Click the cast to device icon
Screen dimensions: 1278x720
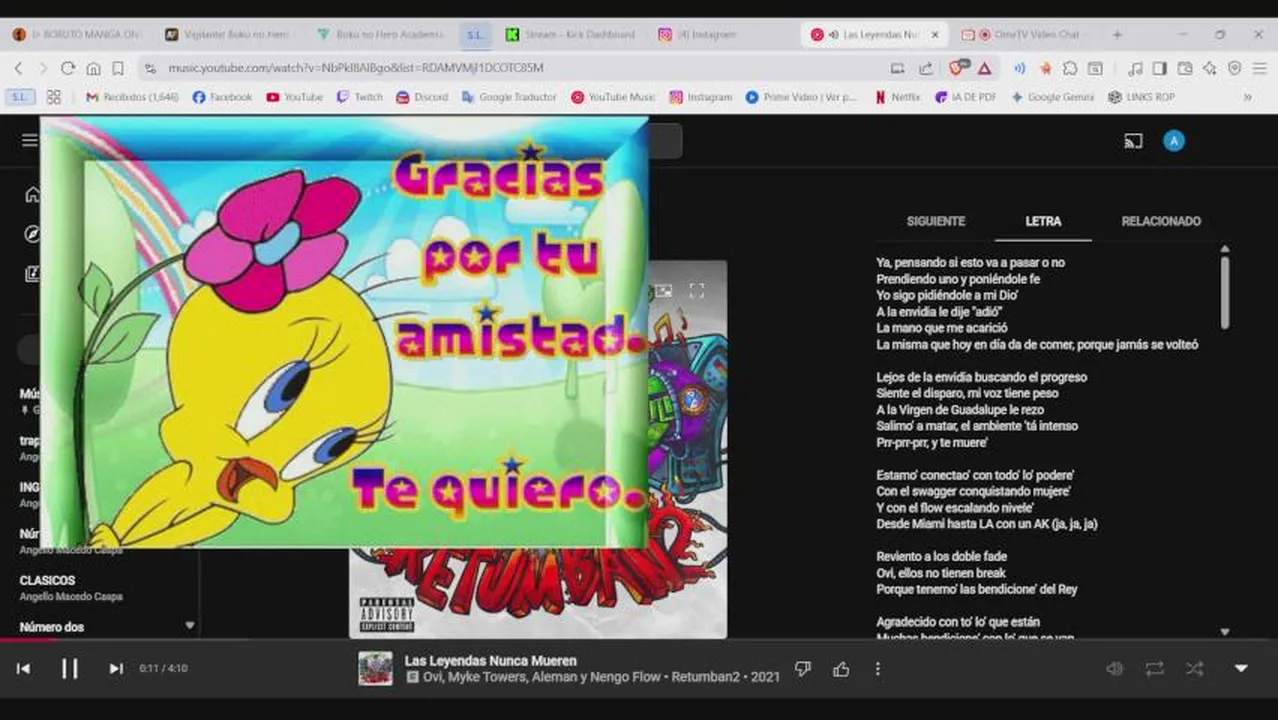point(1133,141)
